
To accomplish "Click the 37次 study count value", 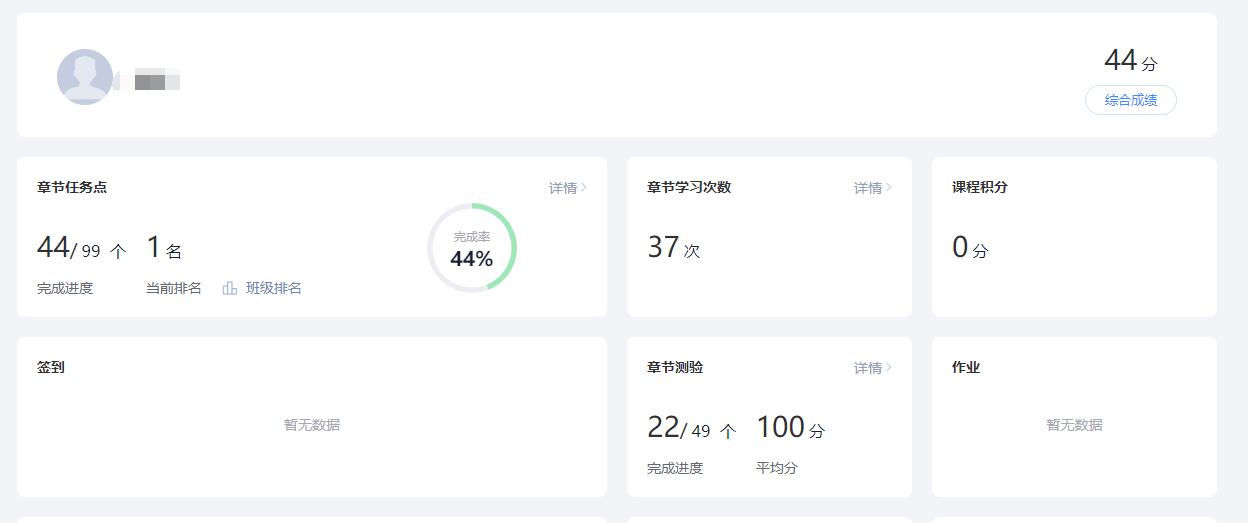I will tap(673, 248).
